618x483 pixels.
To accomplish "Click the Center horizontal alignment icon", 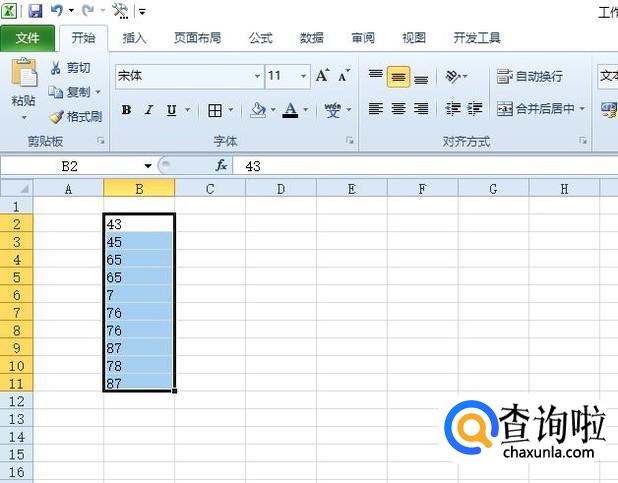I will pyautogui.click(x=398, y=109).
